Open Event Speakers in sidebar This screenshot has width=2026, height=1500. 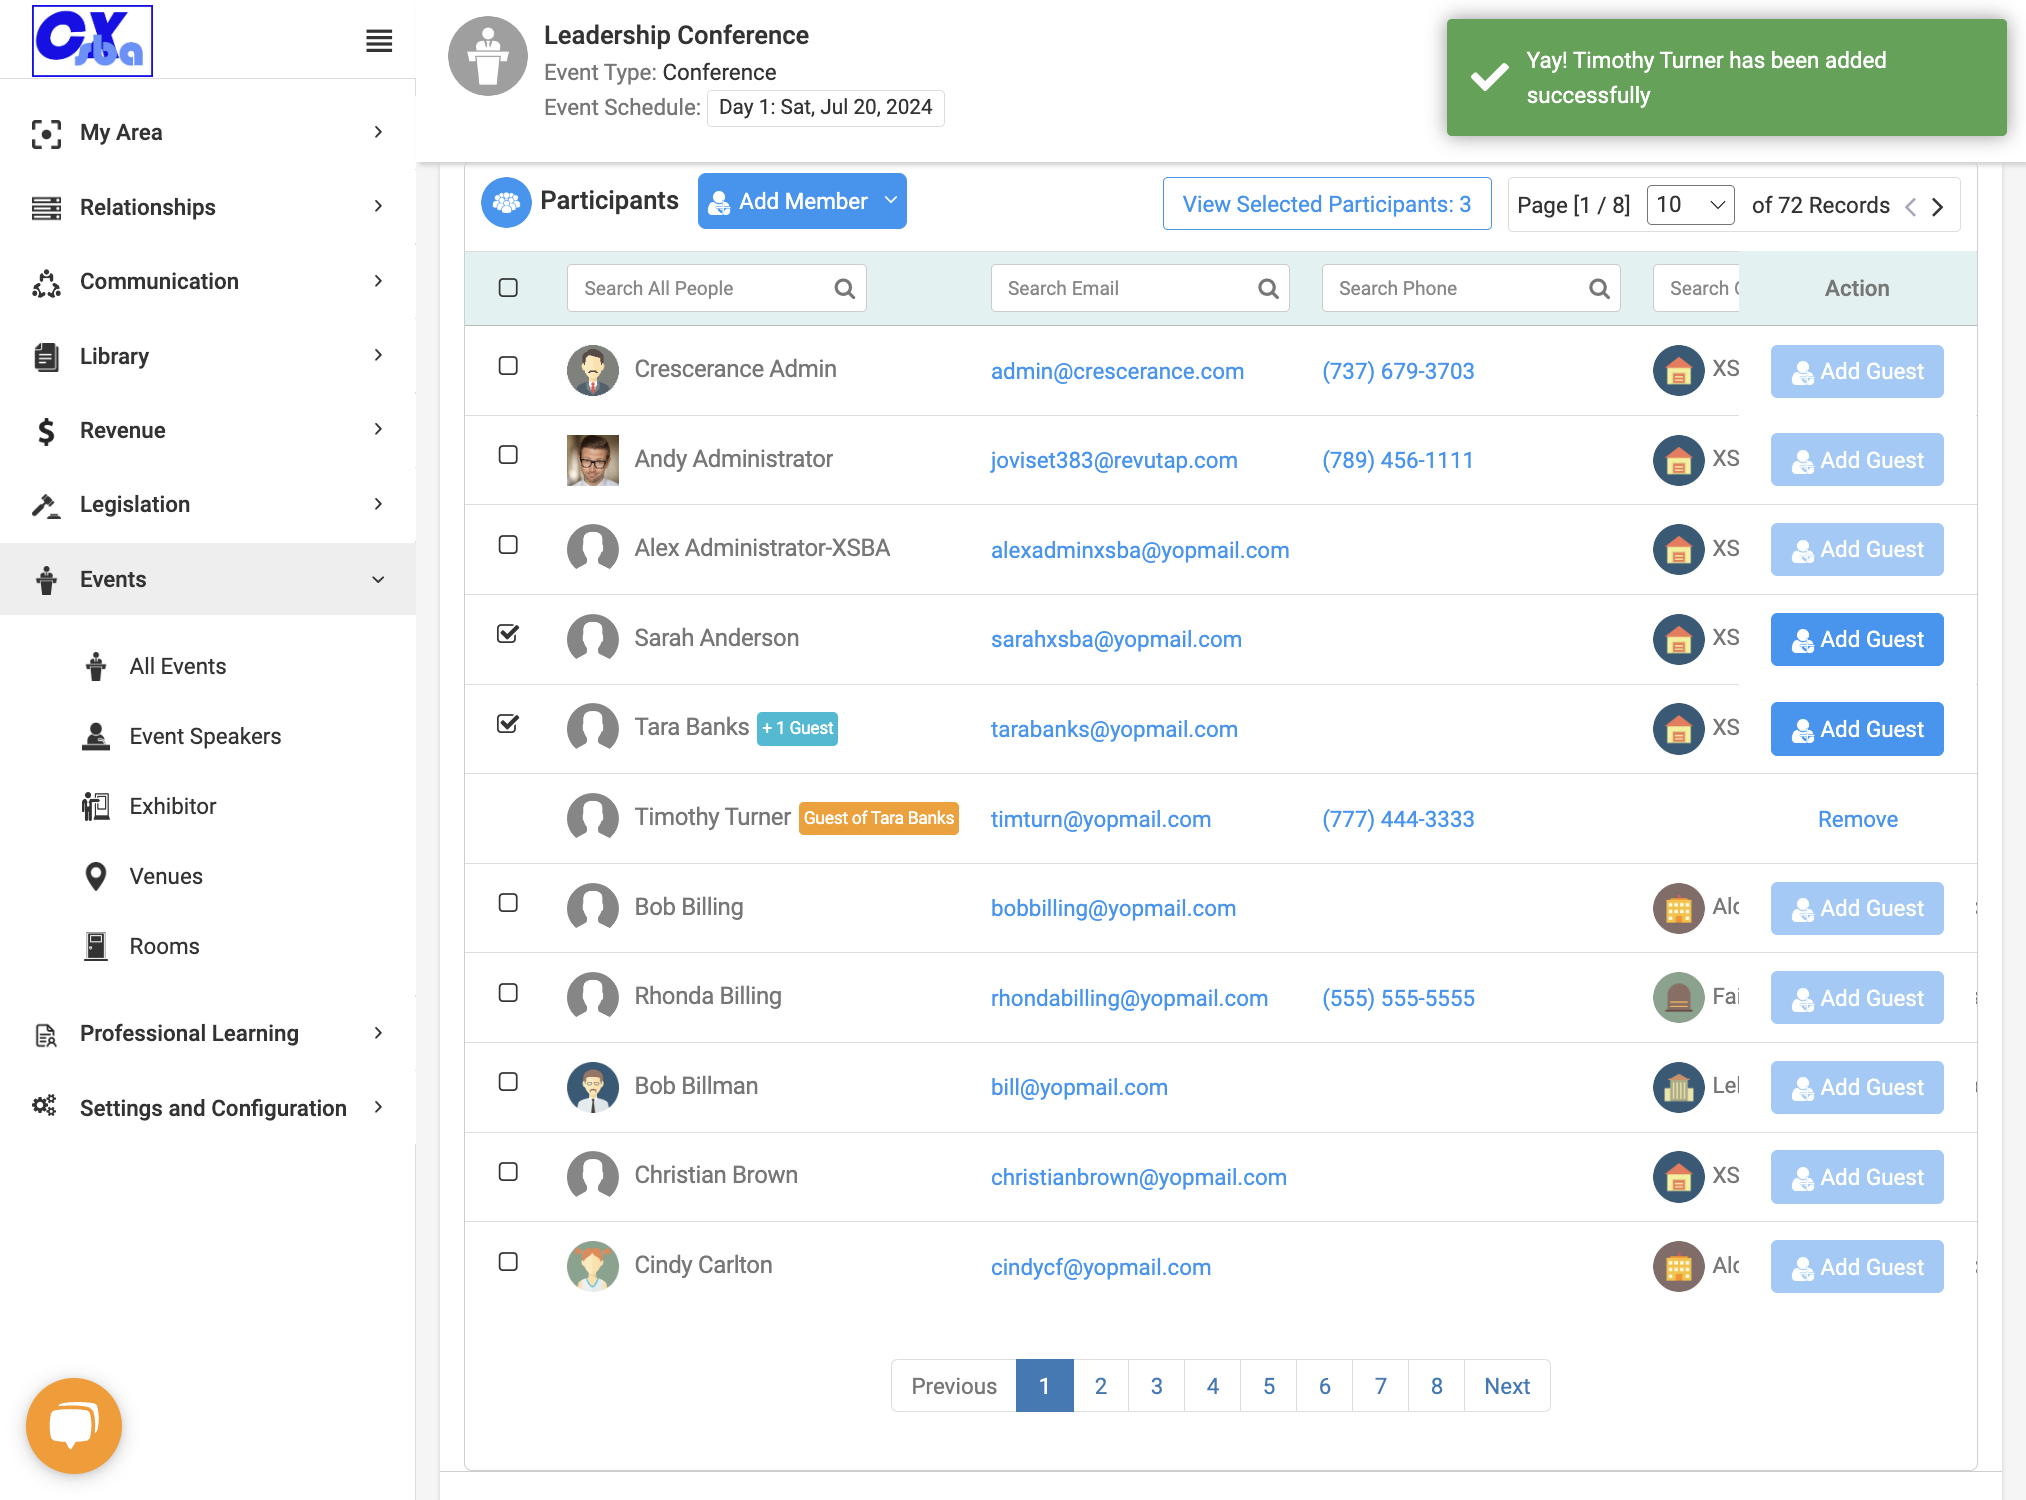(x=205, y=736)
